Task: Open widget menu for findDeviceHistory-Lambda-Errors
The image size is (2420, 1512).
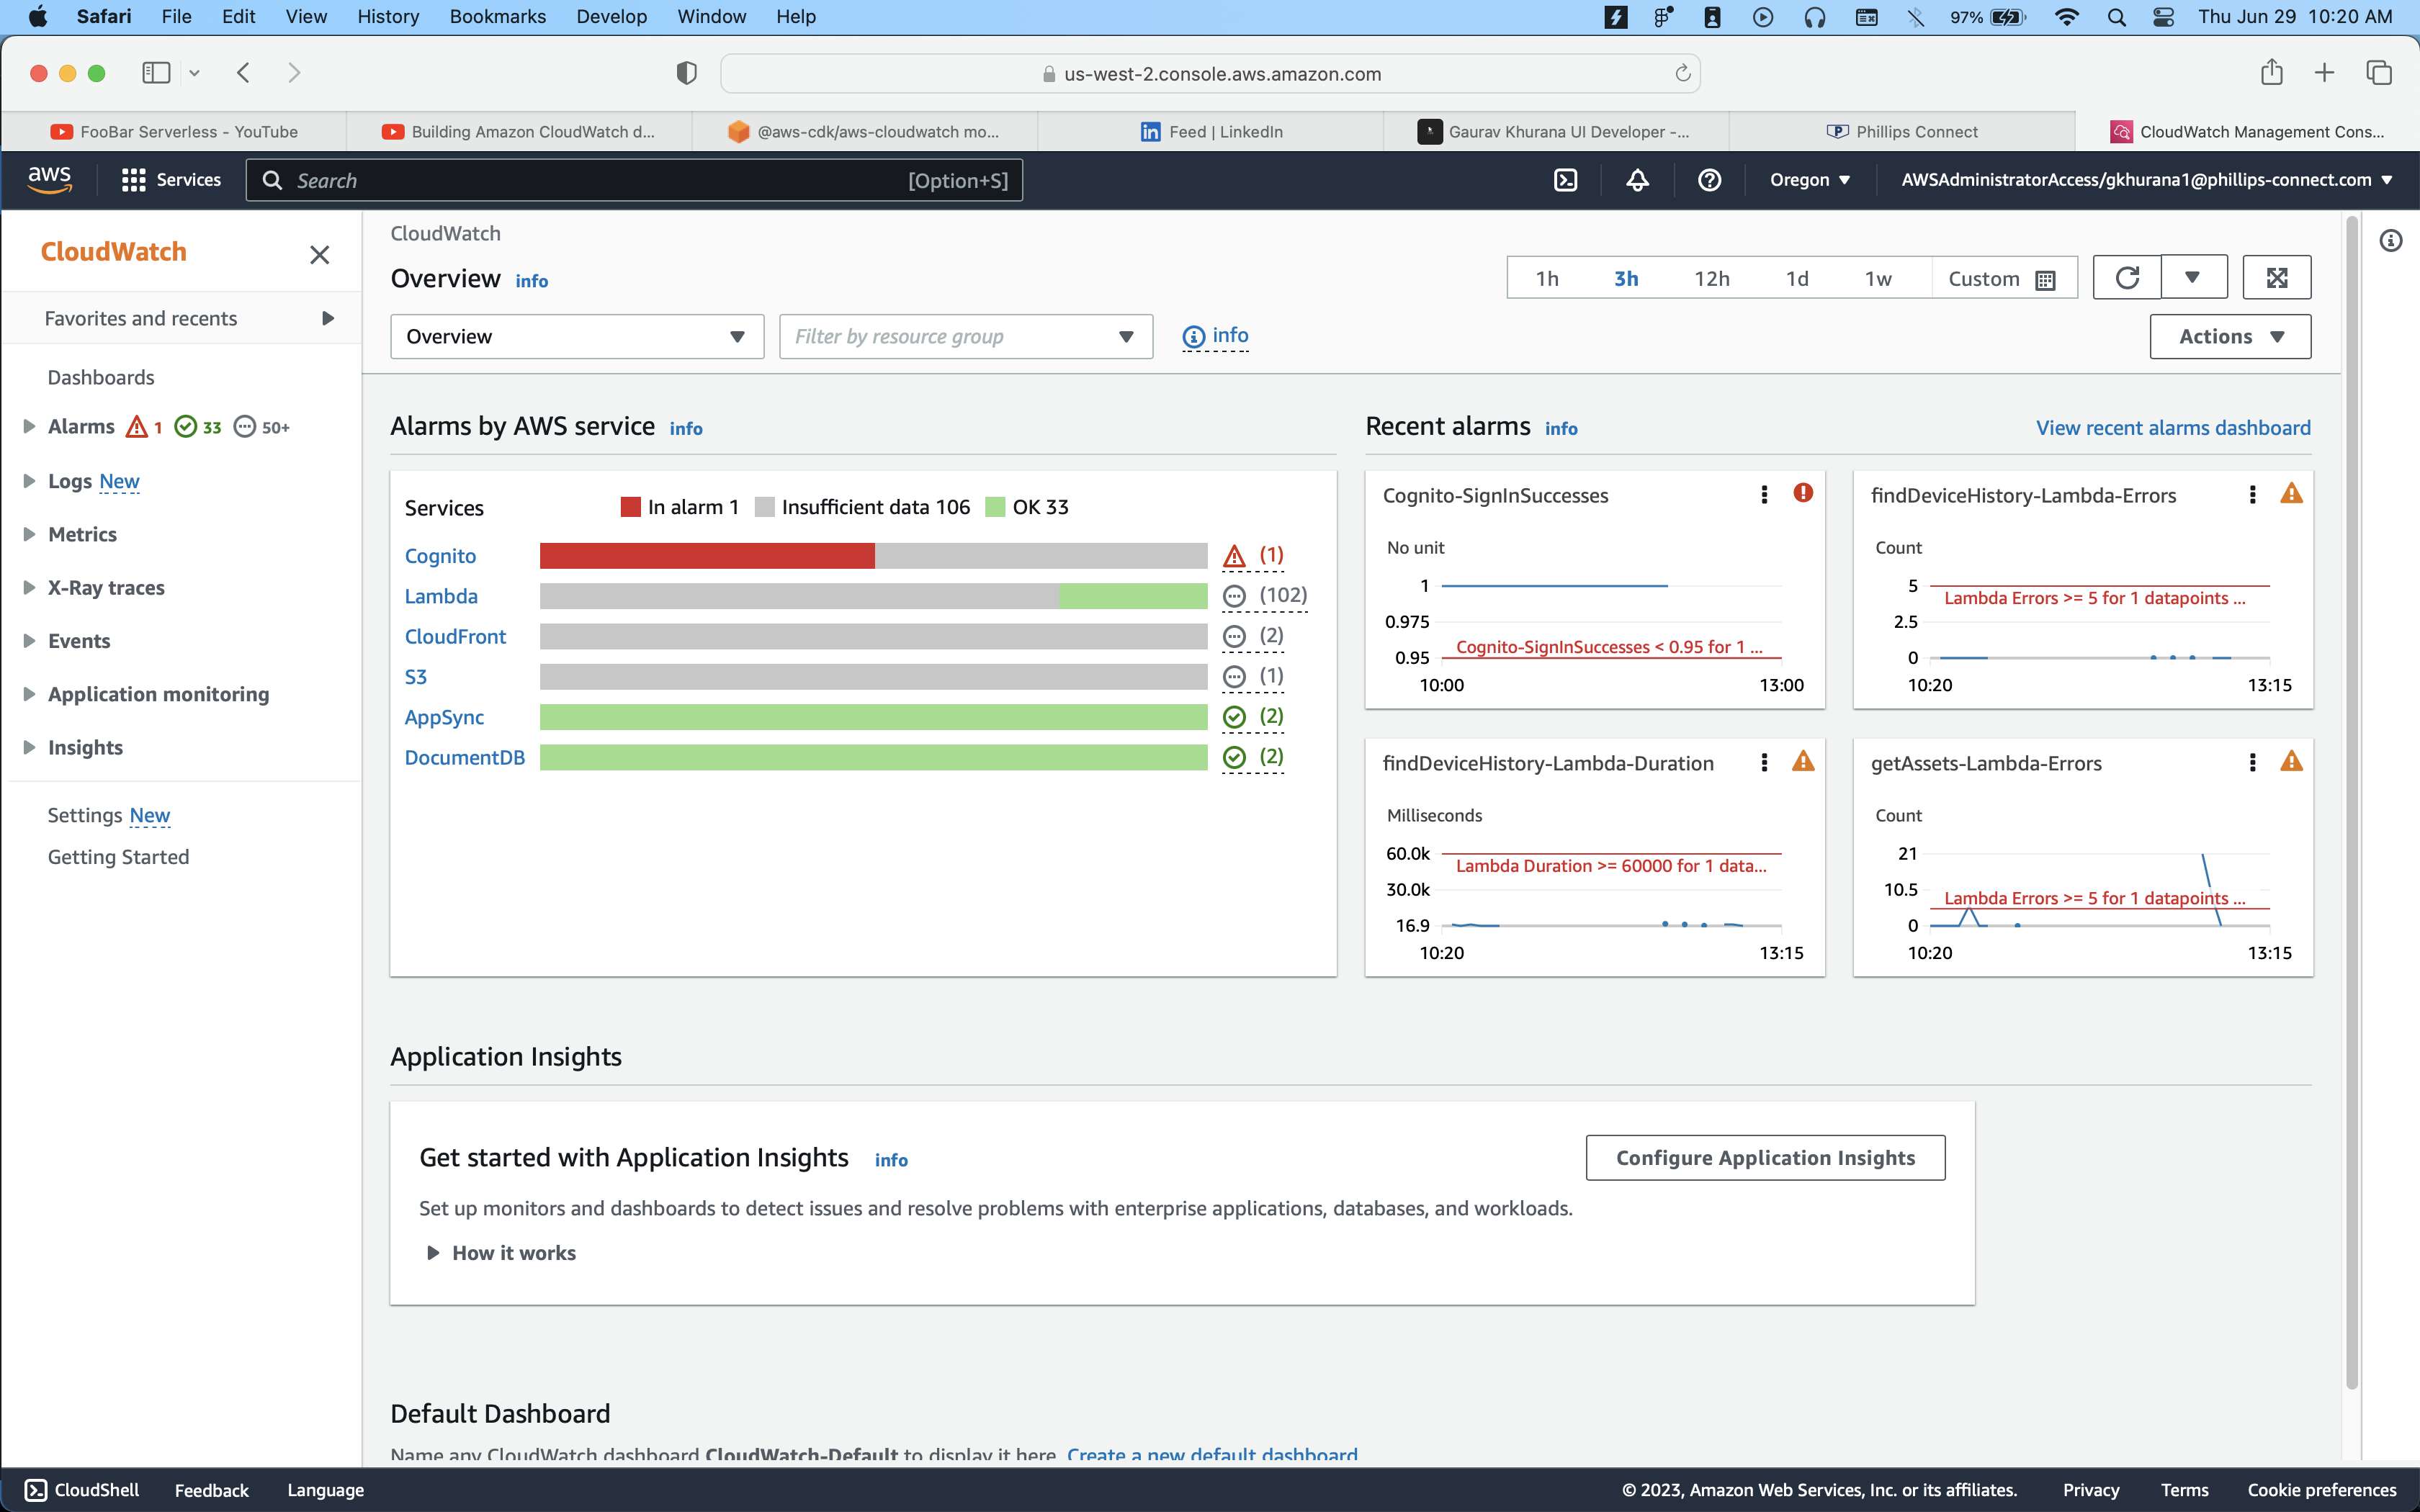Action: pyautogui.click(x=2252, y=495)
